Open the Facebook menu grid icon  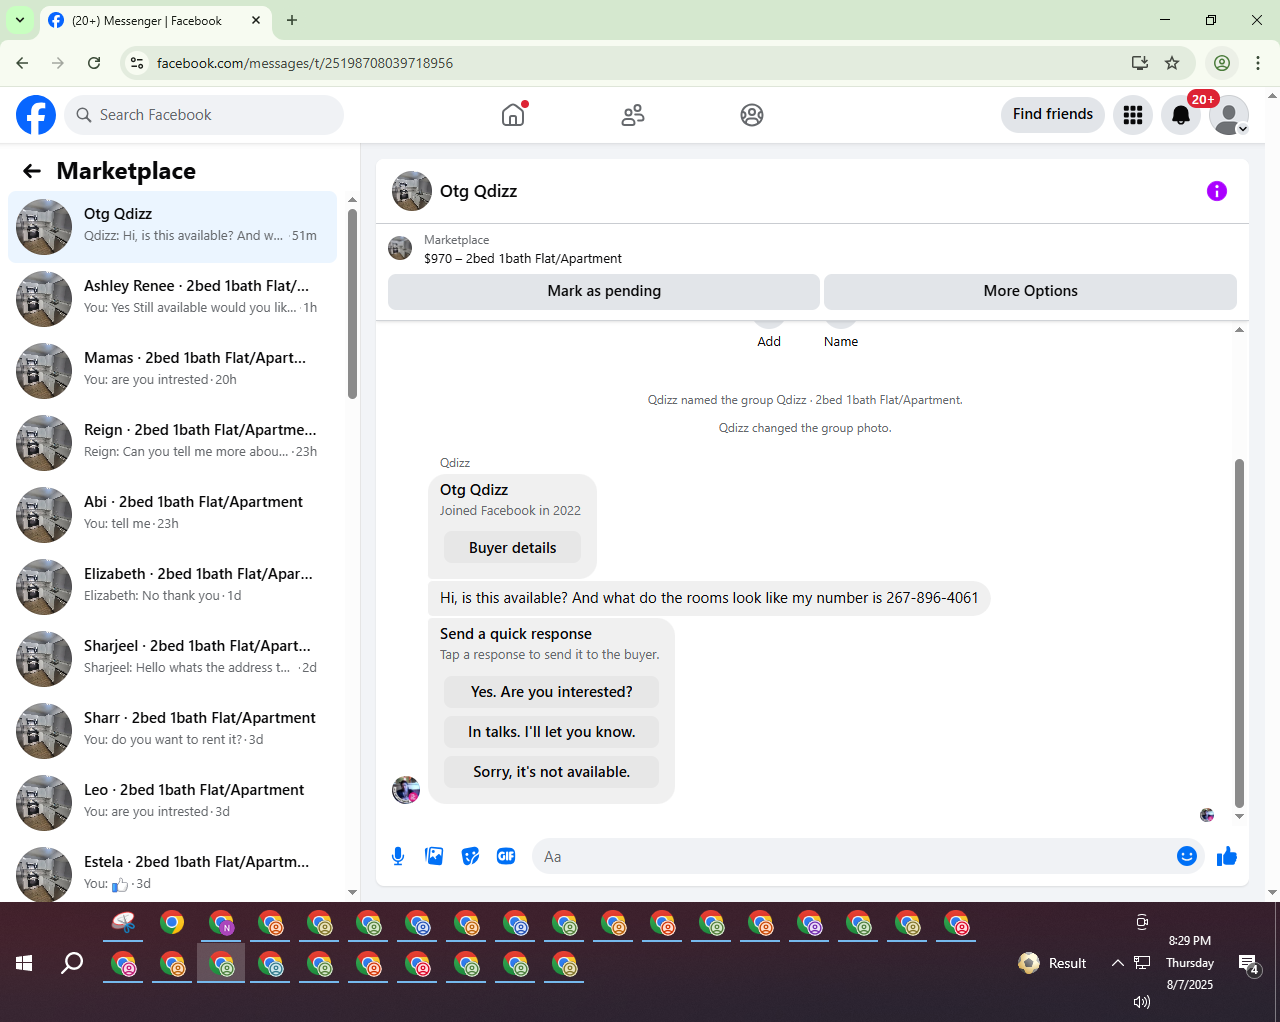[1133, 115]
